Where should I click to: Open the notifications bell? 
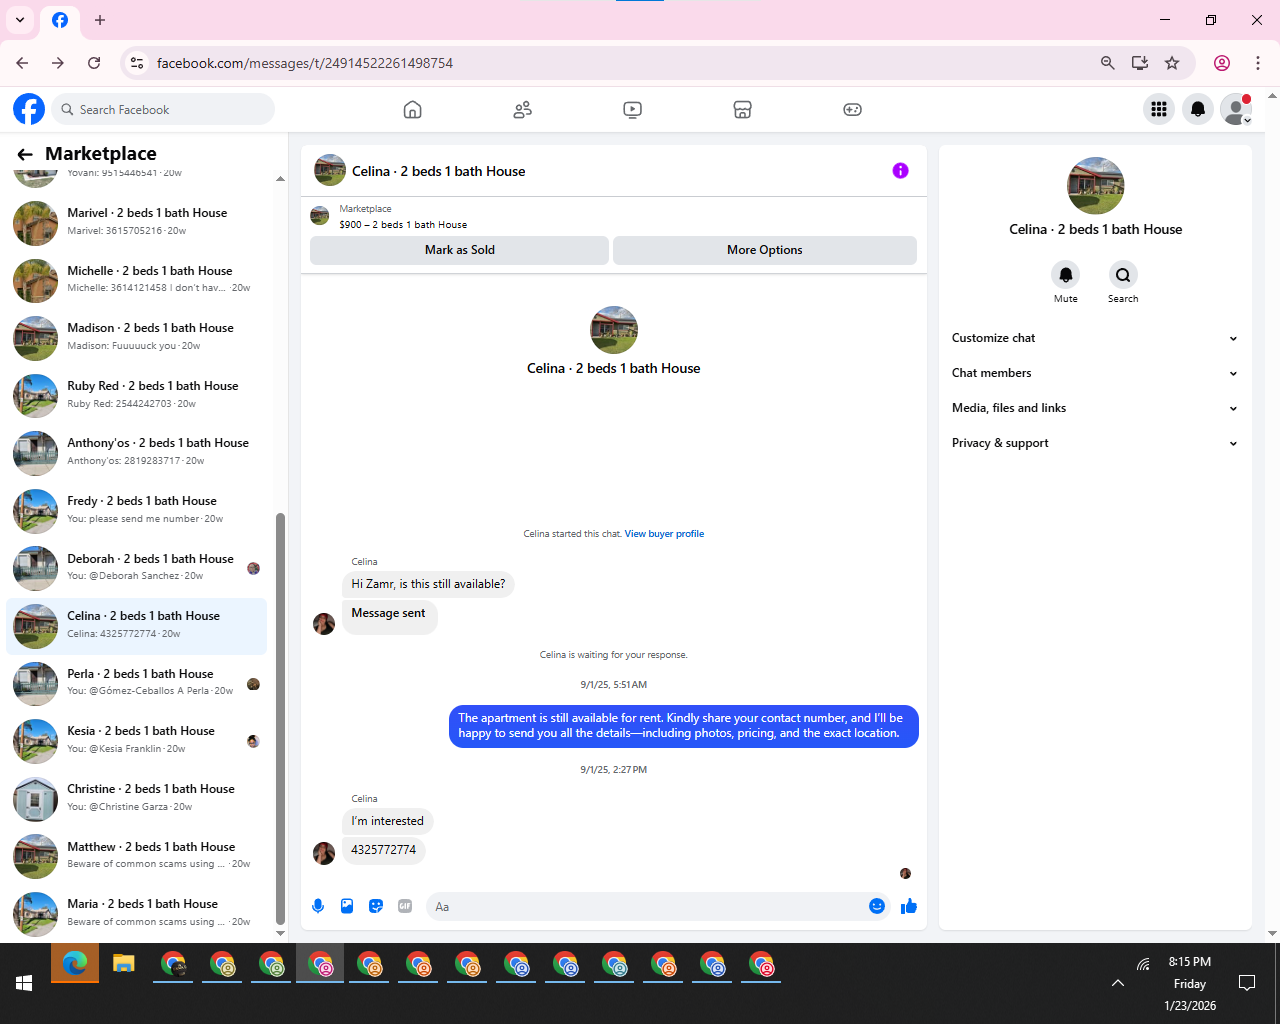point(1198,109)
